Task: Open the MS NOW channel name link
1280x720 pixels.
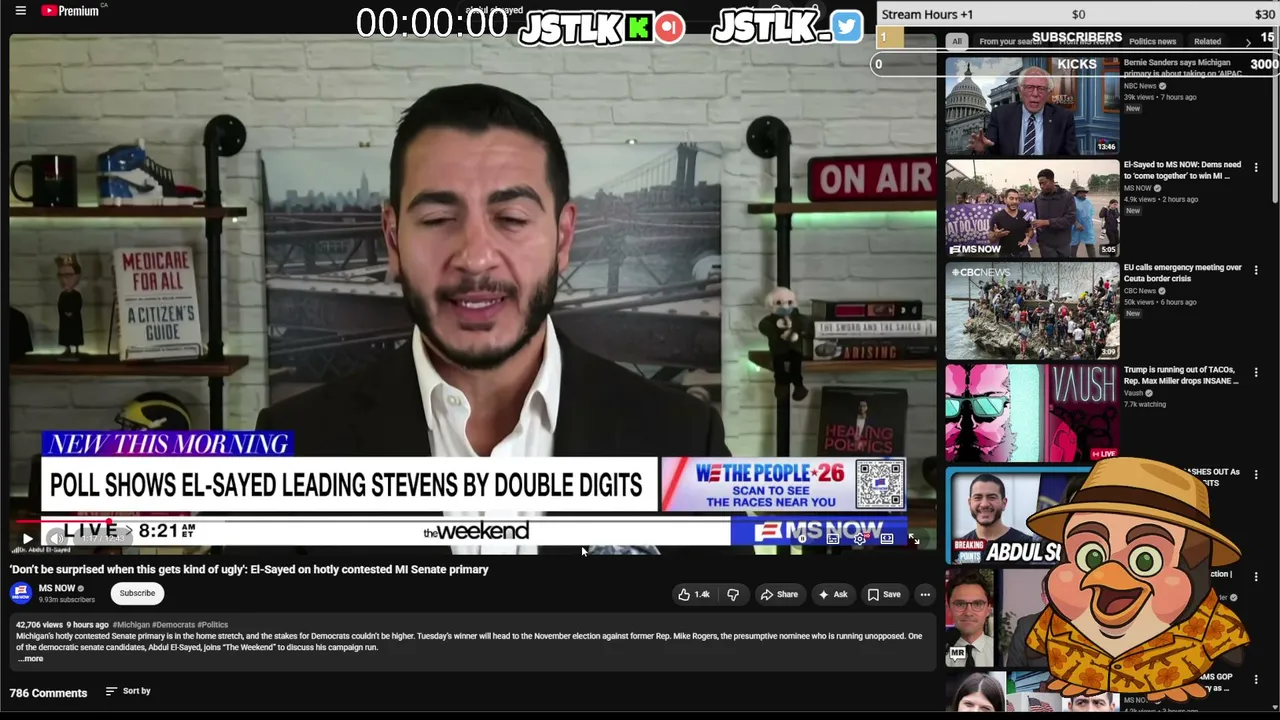Action: [56, 588]
